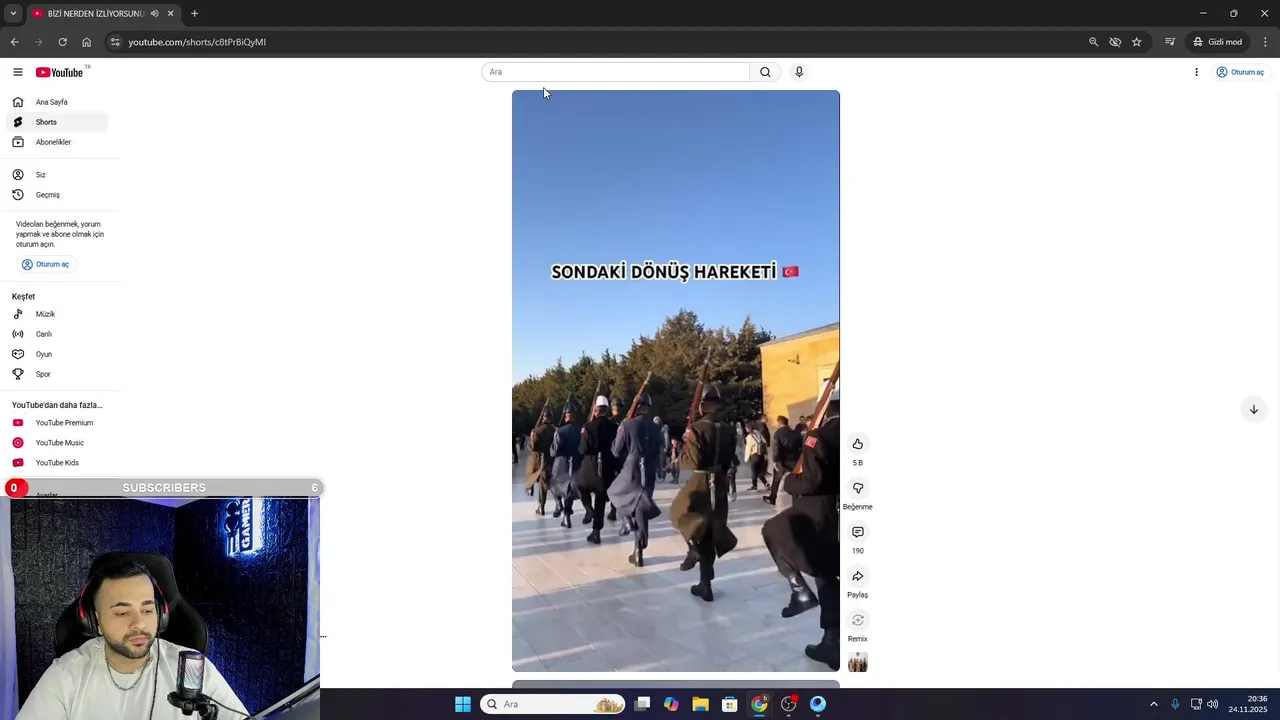Screen dimensions: 1280x720
Task: Click the crossed-eye tracking protection icon
Action: tap(1115, 42)
